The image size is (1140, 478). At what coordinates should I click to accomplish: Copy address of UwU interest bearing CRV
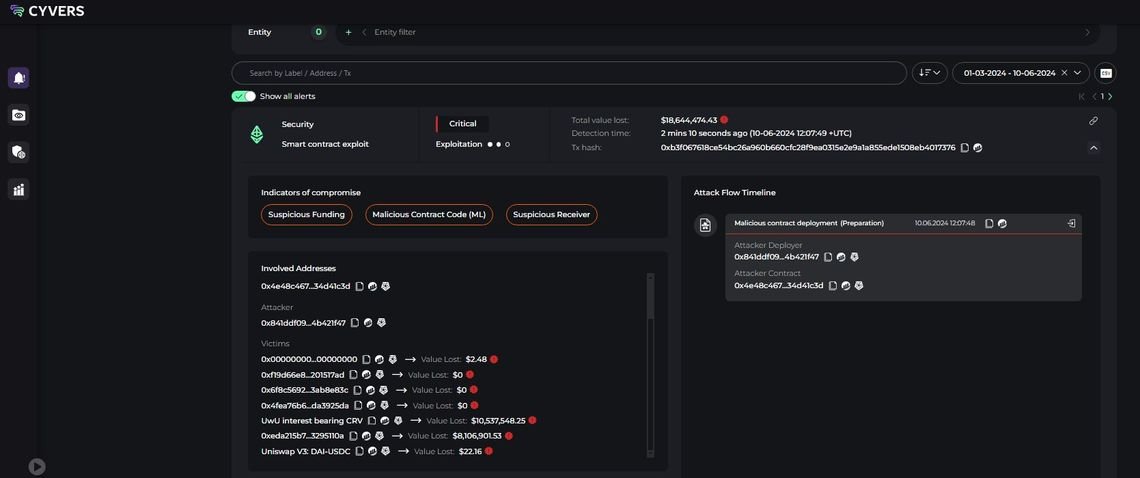click(x=372, y=421)
